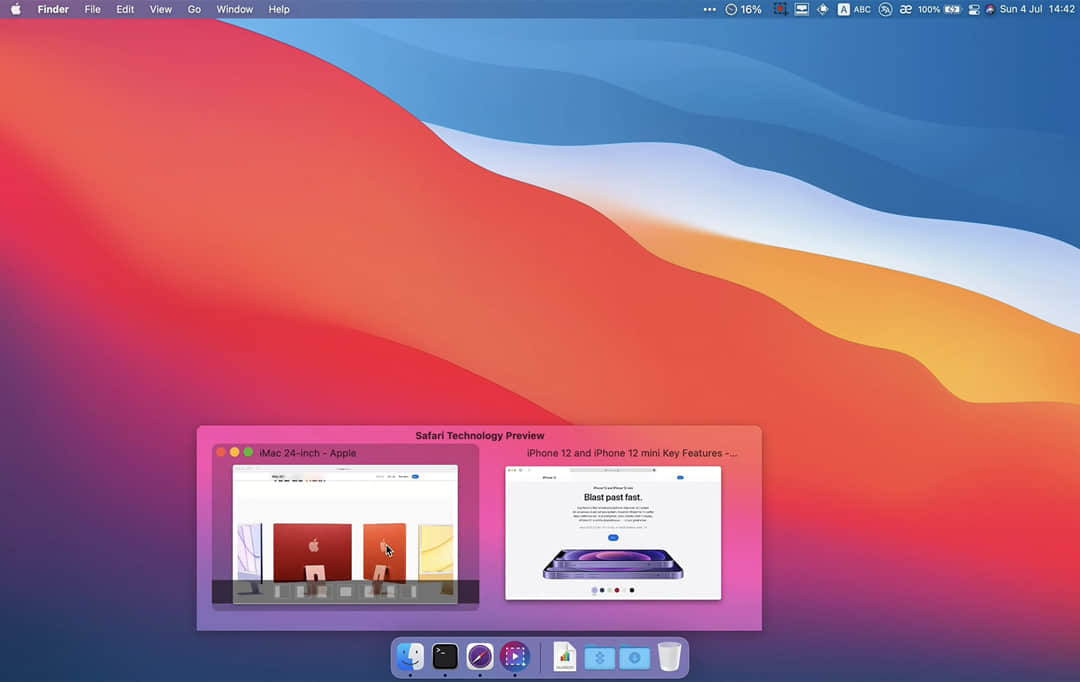
Task: Open the Go menu
Action: click(194, 9)
